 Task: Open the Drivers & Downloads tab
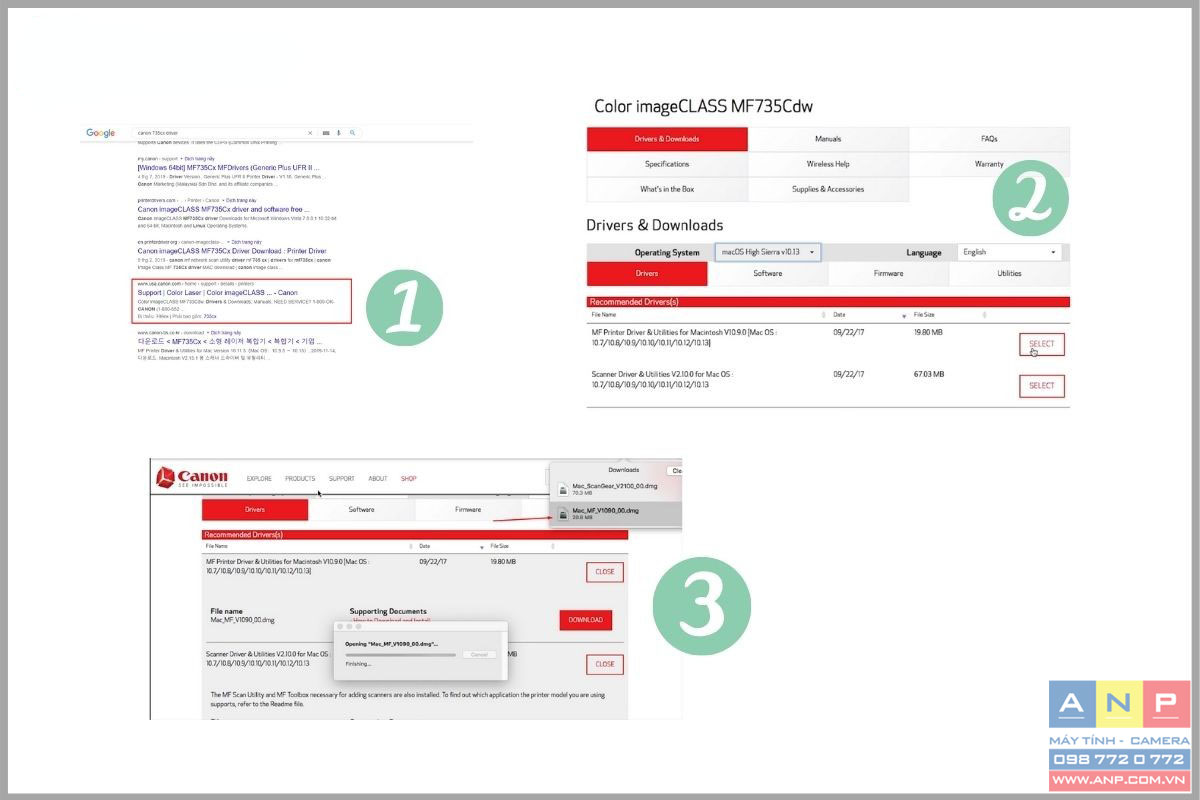[667, 139]
